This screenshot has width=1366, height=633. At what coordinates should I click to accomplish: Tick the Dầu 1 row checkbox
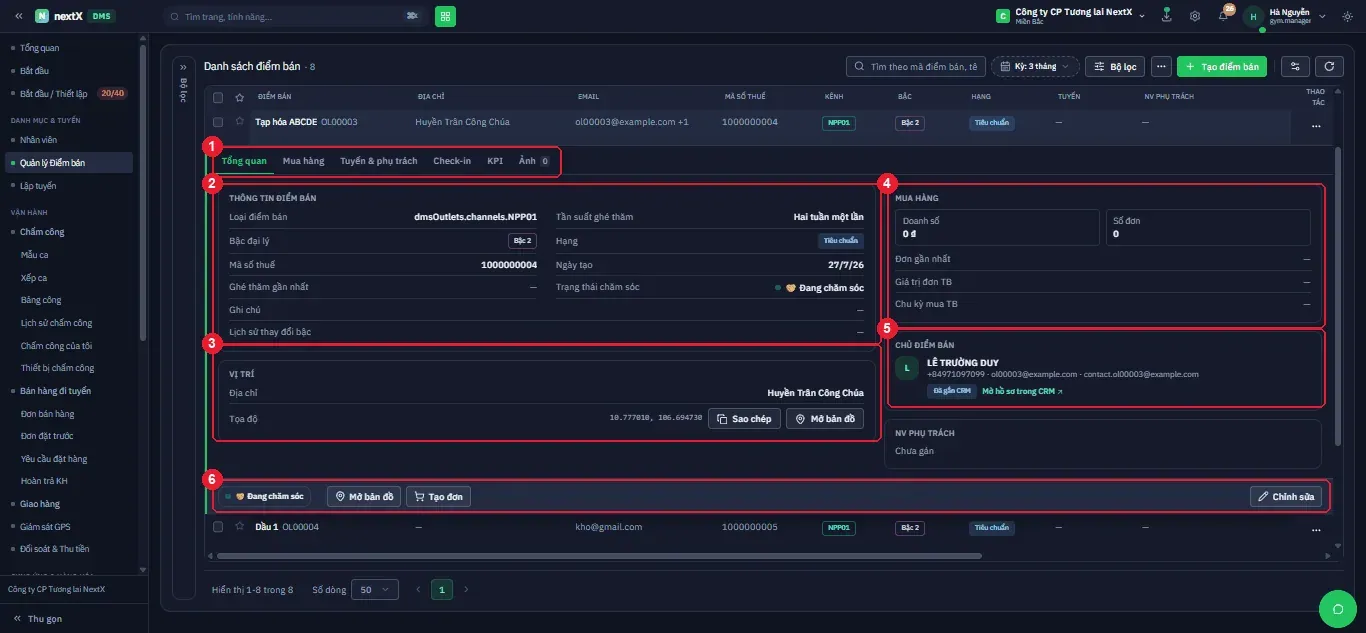pyautogui.click(x=218, y=527)
